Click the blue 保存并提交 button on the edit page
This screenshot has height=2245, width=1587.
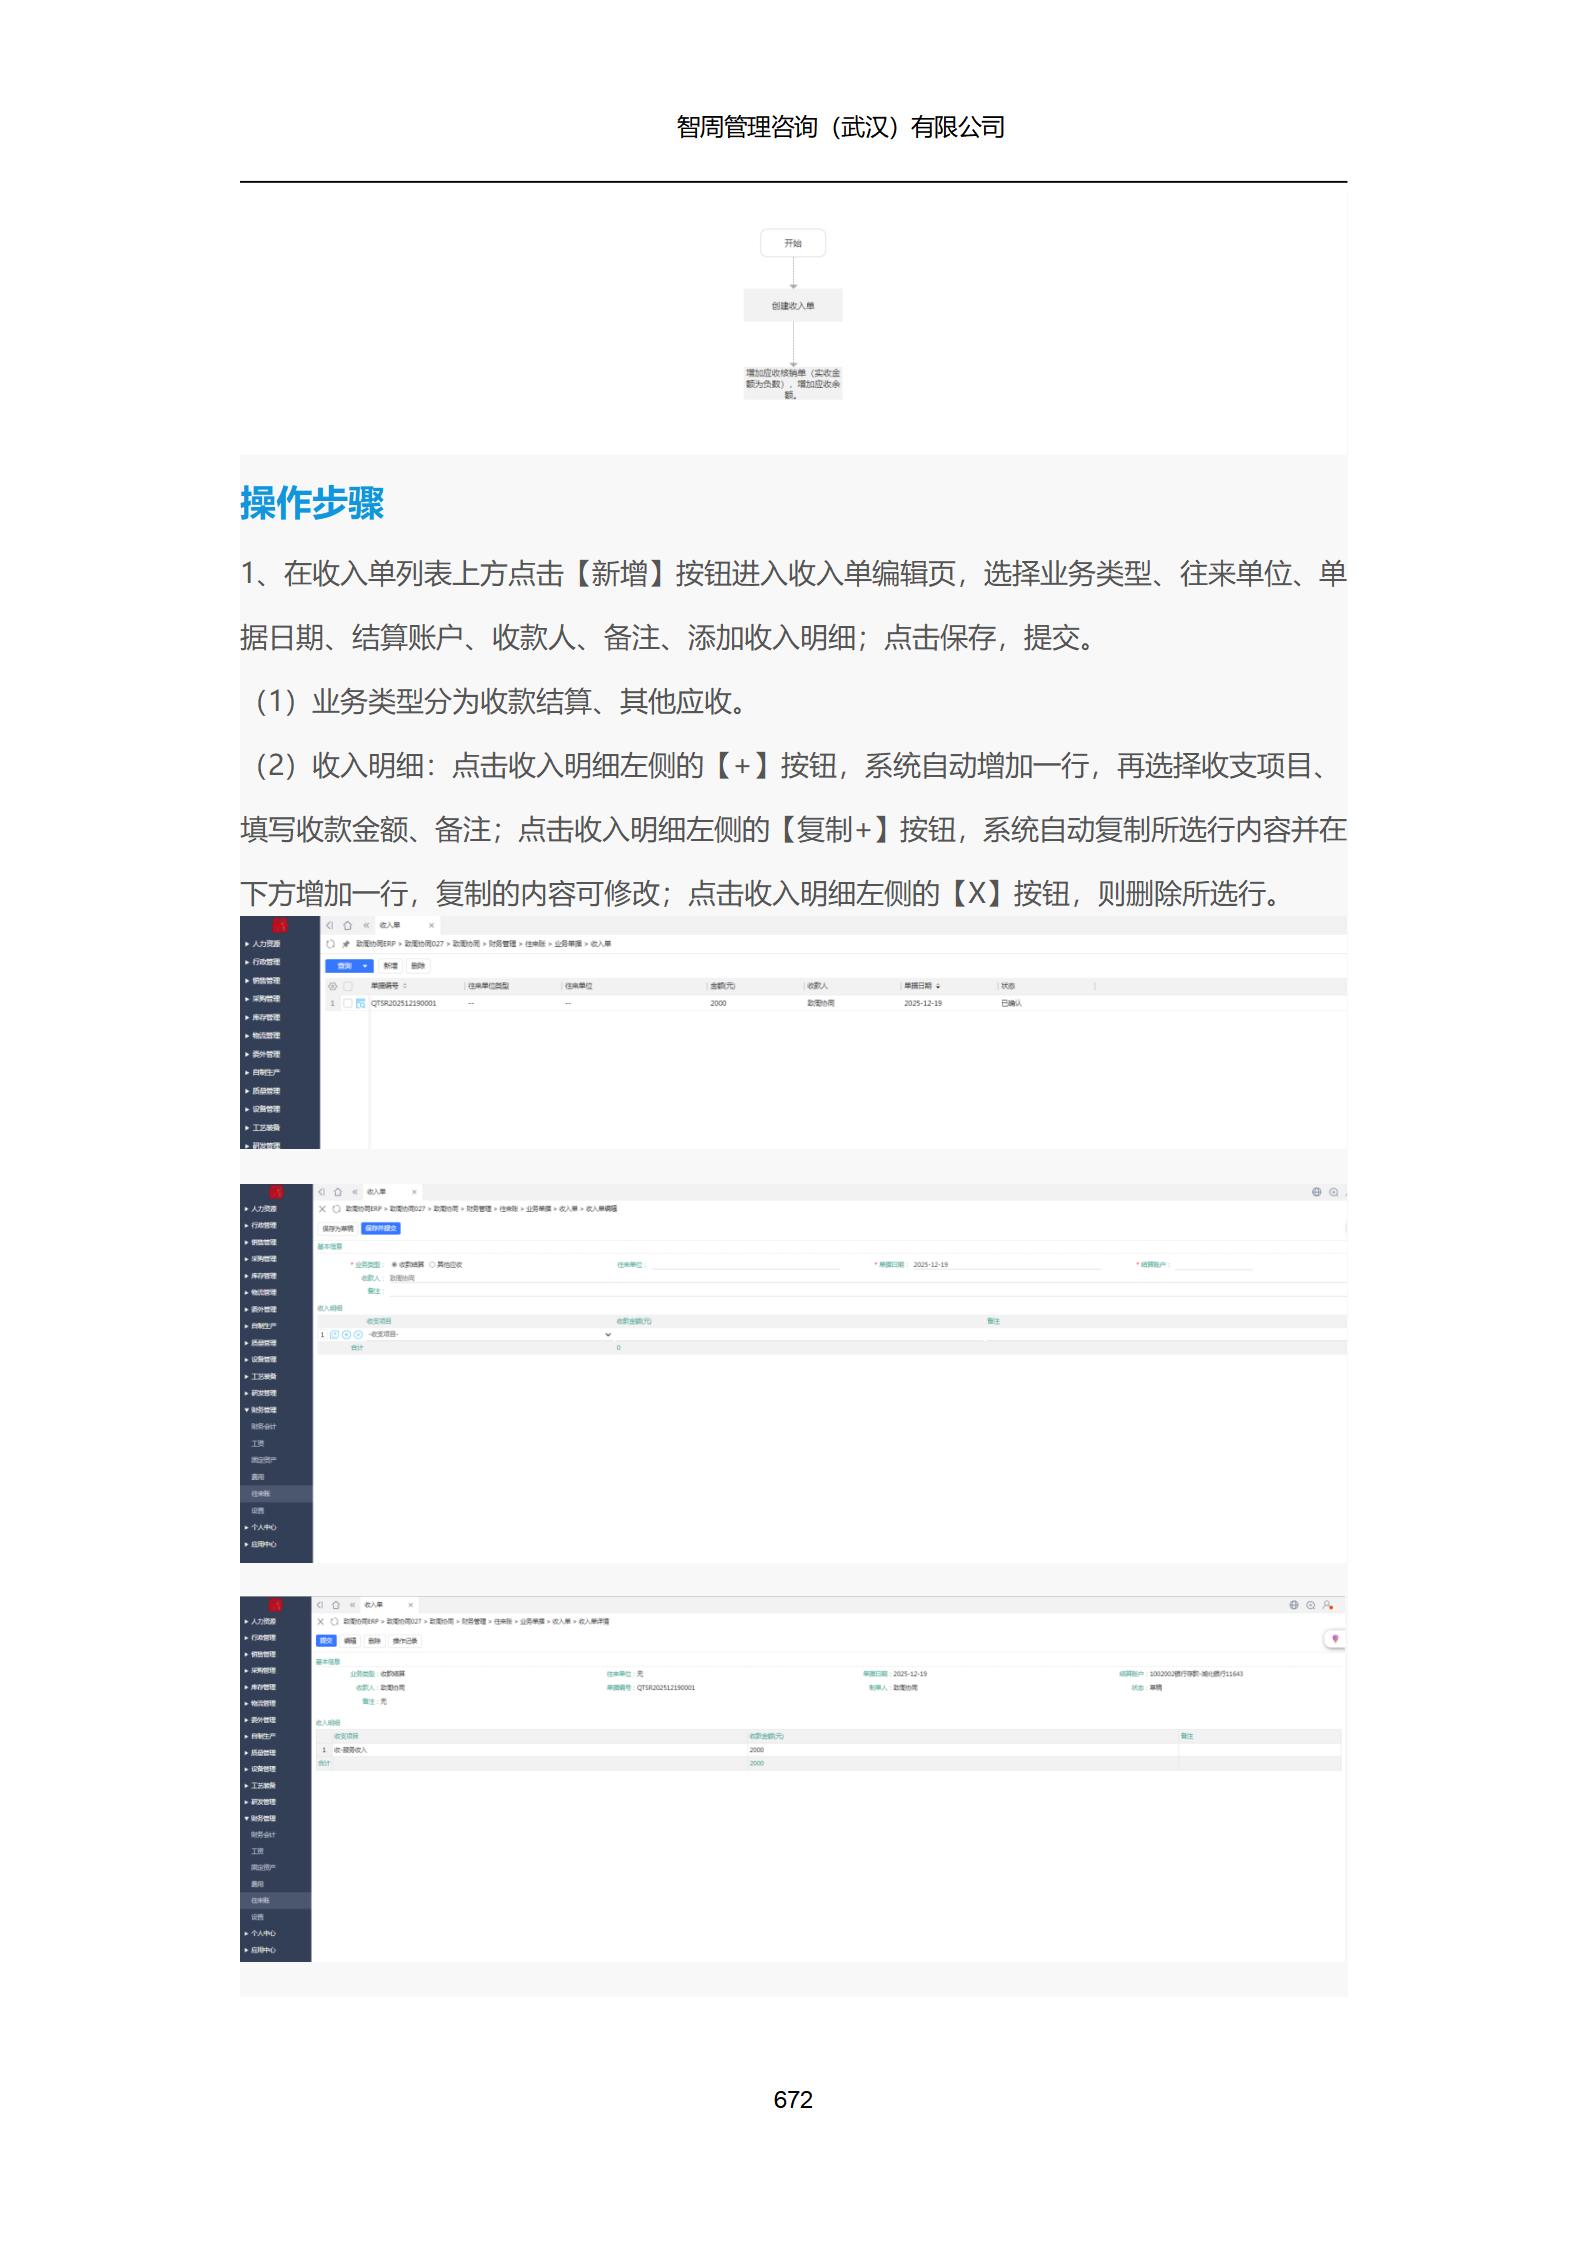pos(381,1228)
